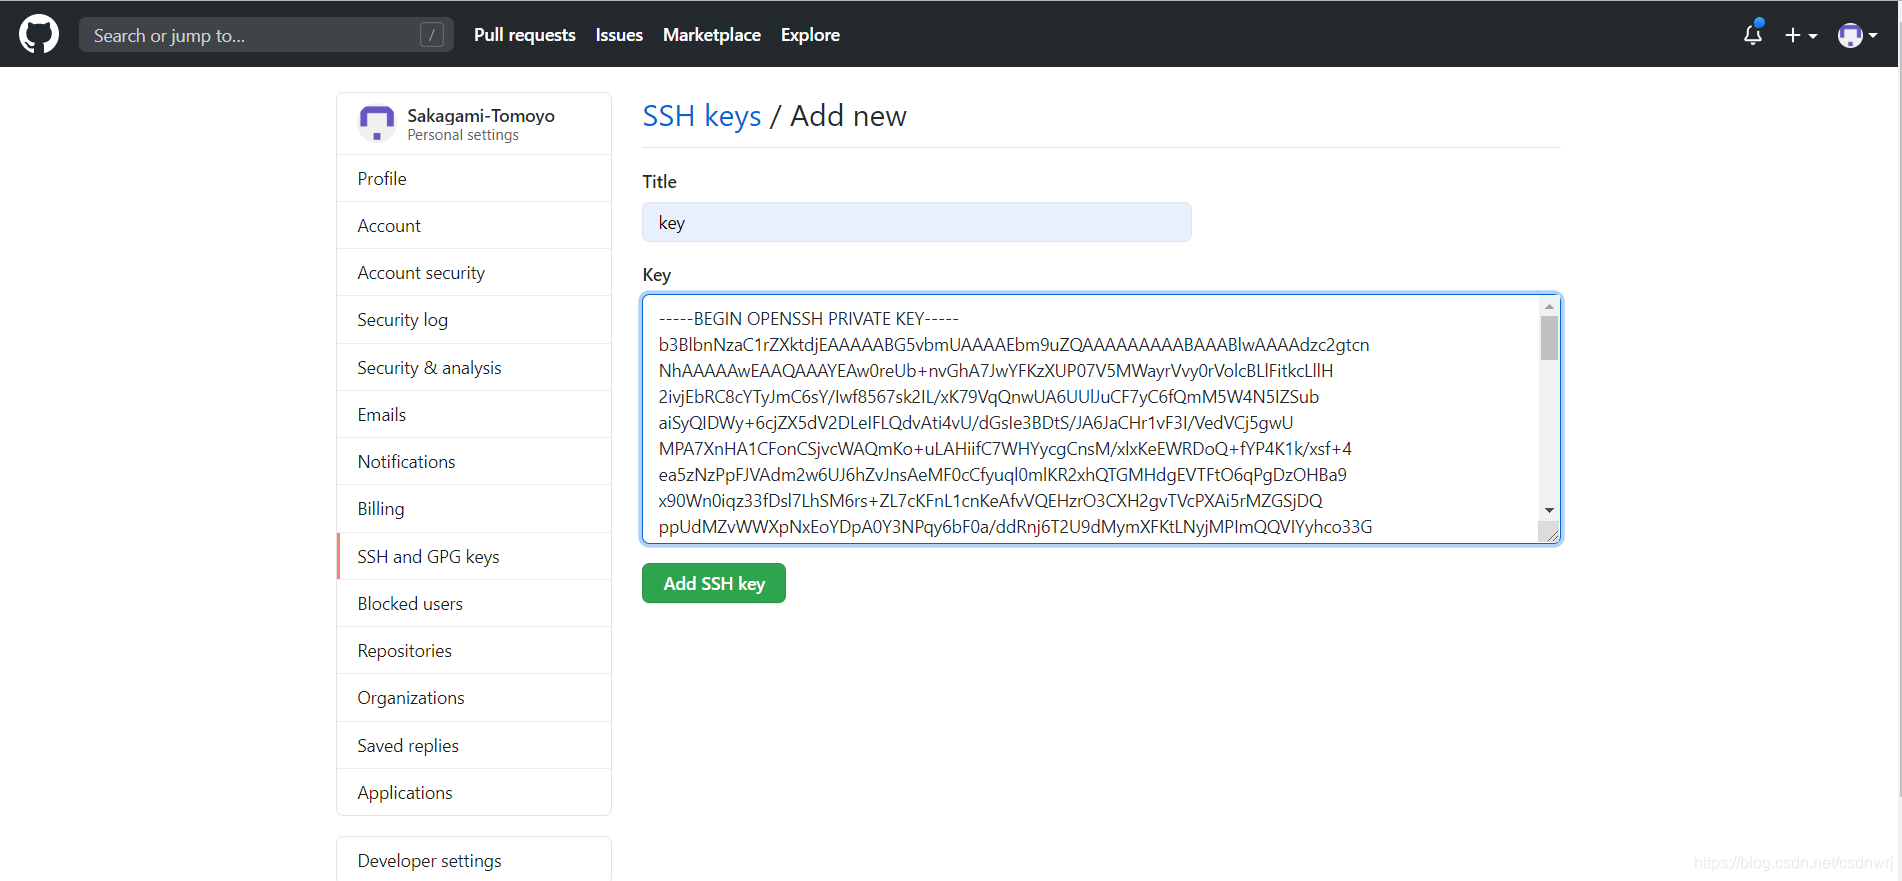Screen dimensions: 1902x881
Task: Select Account in the sidebar
Action: pos(474,226)
